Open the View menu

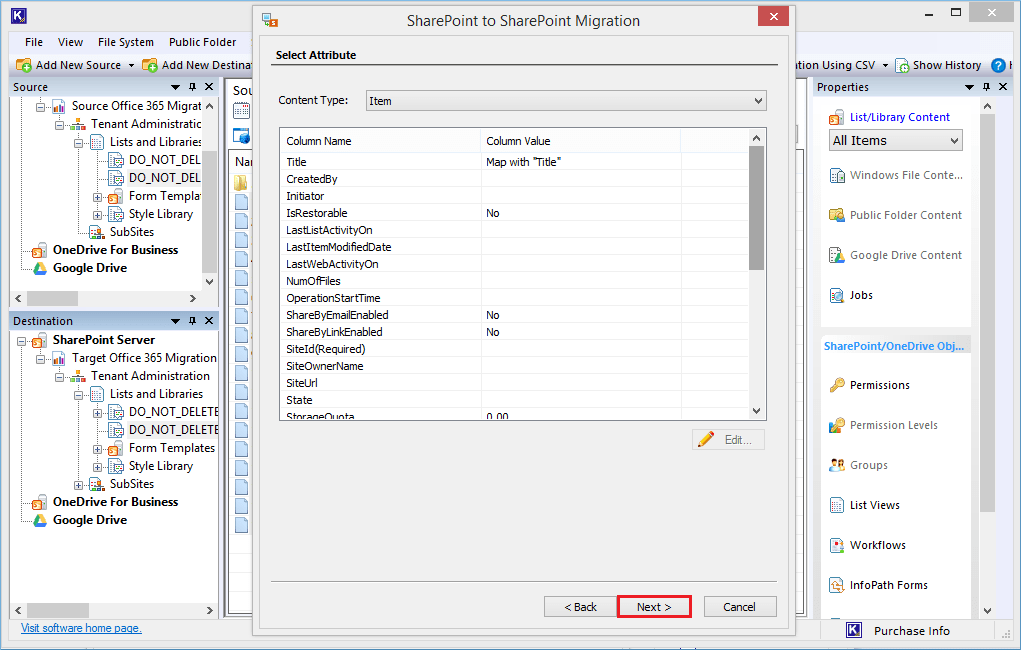(x=70, y=42)
